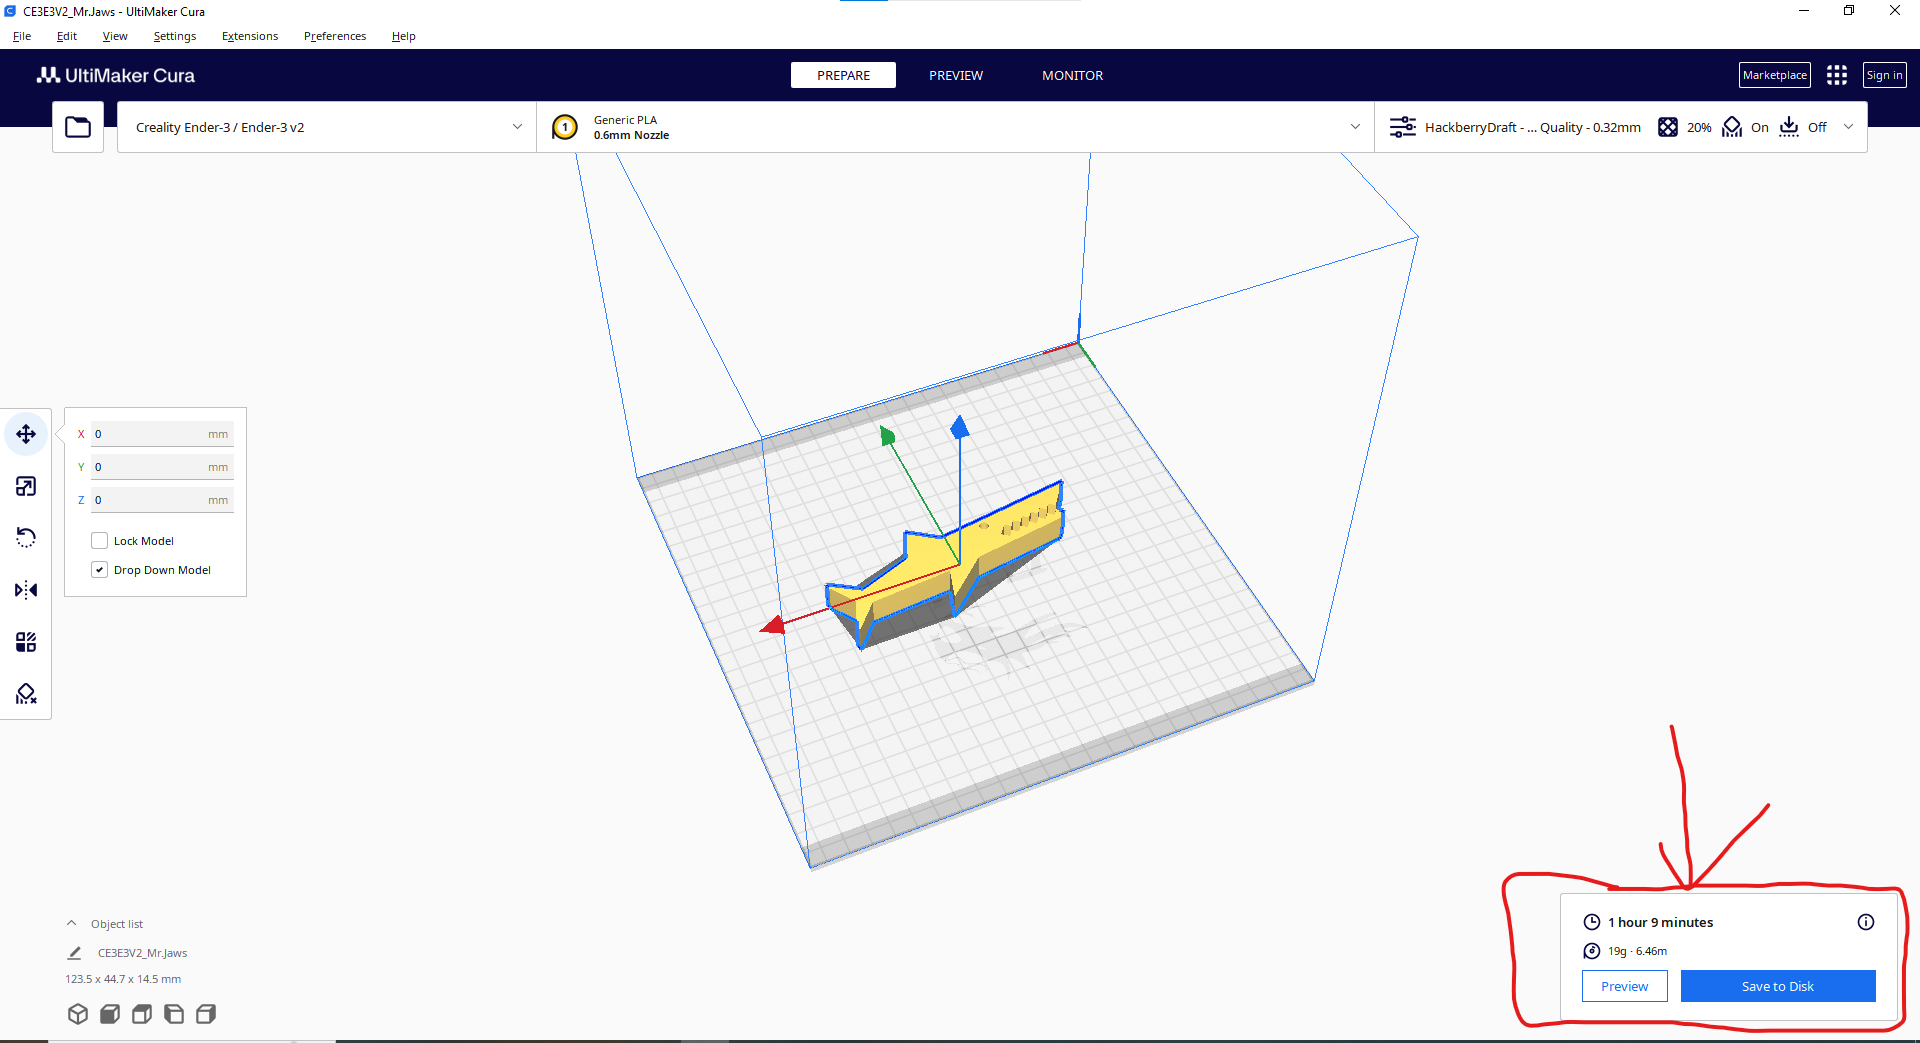This screenshot has width=1920, height=1043.
Task: Click the blue Z-axis move arrow
Action: click(960, 428)
